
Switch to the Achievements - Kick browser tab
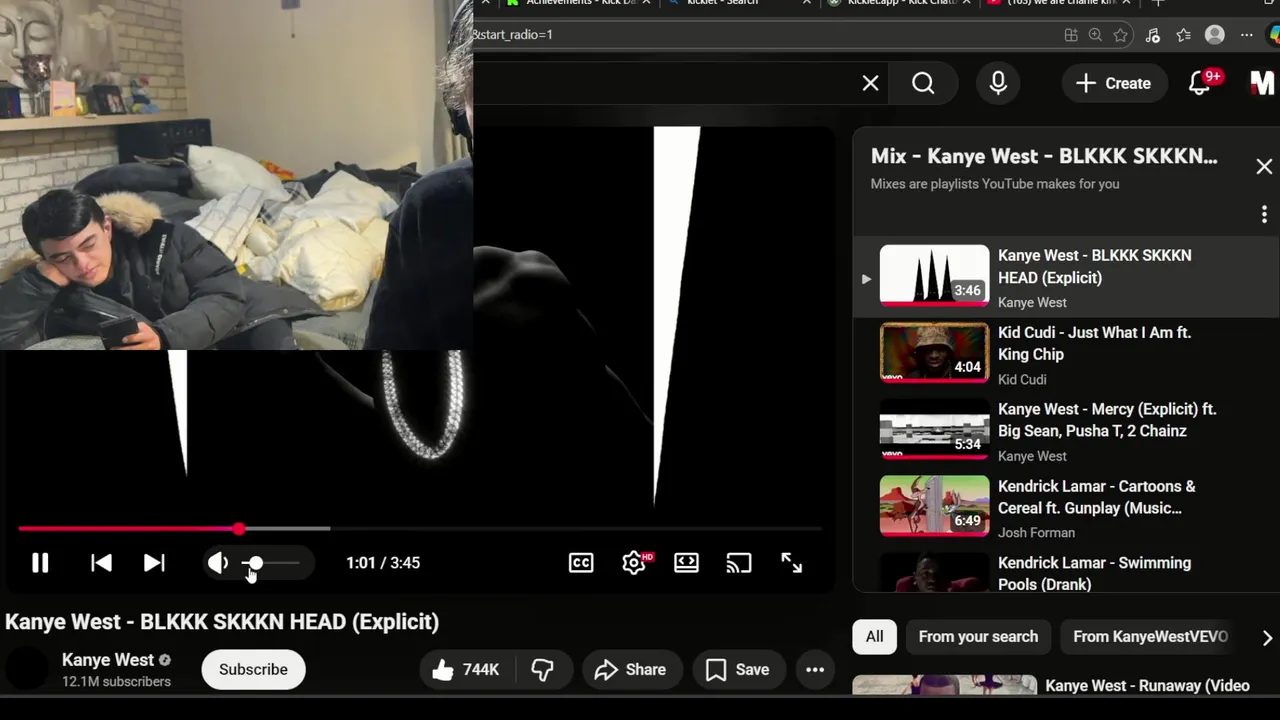coord(580,3)
